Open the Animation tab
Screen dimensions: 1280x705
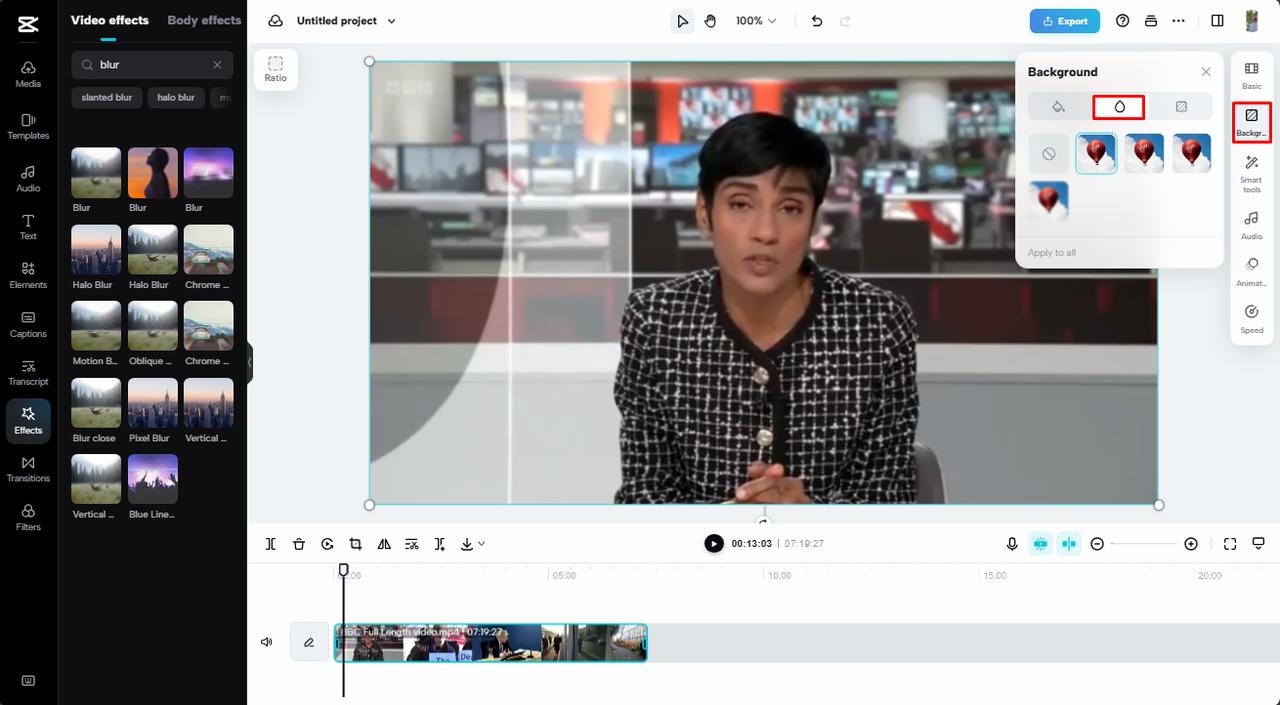tap(1251, 272)
